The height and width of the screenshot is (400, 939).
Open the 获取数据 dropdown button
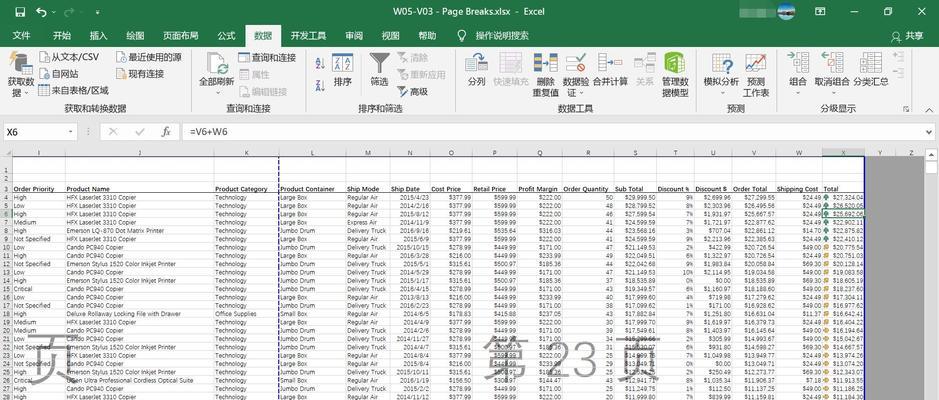click(21, 75)
